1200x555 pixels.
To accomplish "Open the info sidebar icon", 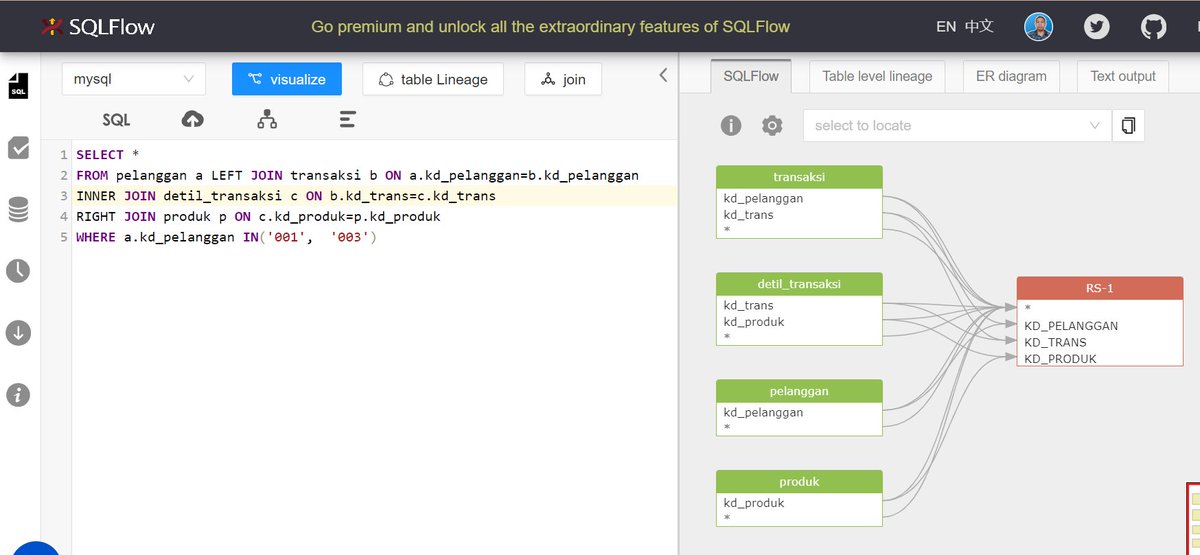I will [18, 395].
